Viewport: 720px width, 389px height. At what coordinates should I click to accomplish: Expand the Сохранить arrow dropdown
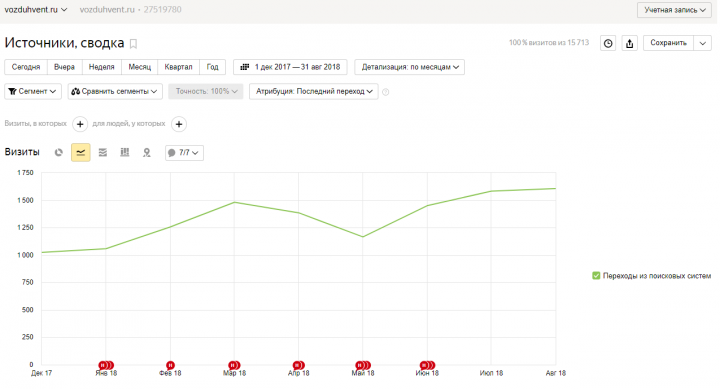click(x=703, y=43)
